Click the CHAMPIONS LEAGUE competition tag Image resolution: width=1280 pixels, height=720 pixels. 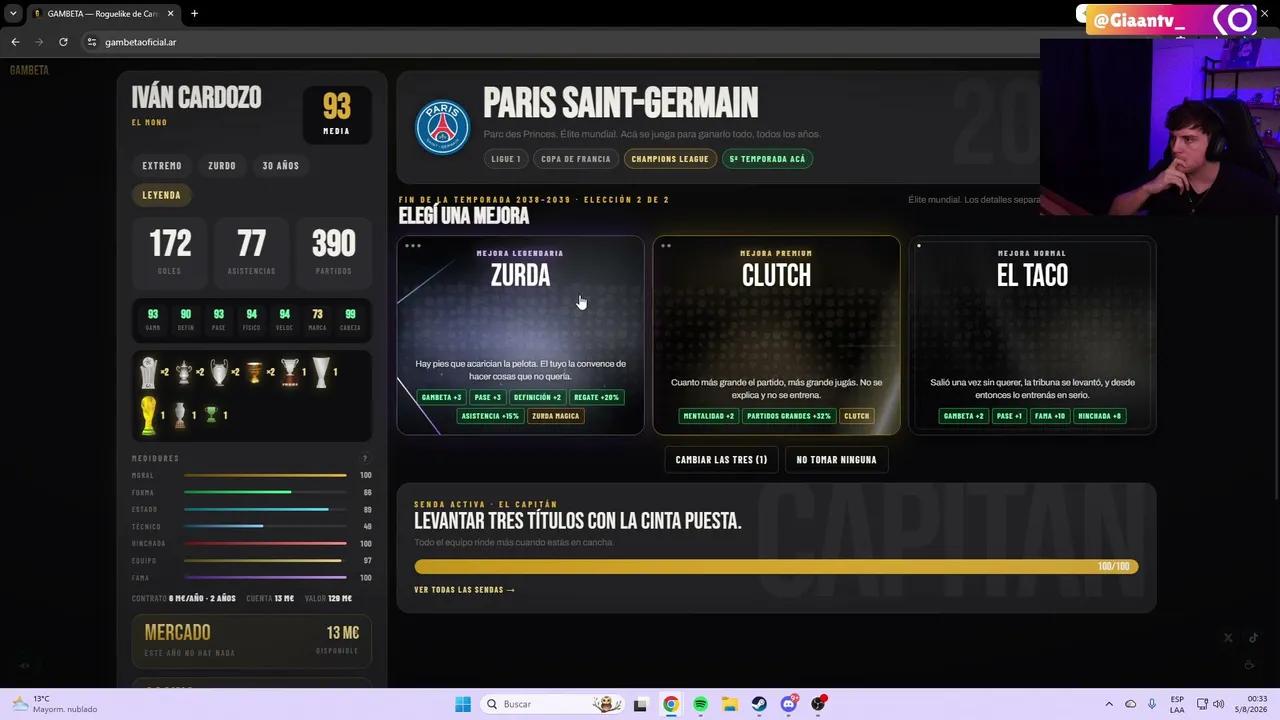click(x=670, y=159)
